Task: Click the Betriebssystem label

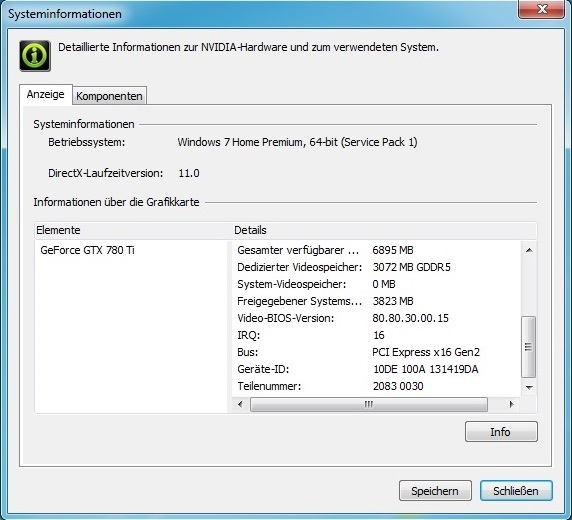Action: tap(86, 142)
